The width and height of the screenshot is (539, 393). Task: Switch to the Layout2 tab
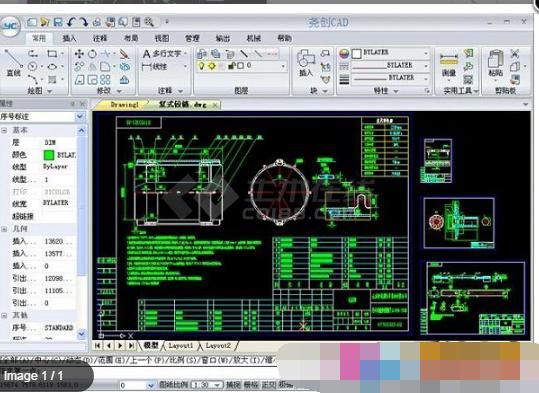click(x=218, y=346)
